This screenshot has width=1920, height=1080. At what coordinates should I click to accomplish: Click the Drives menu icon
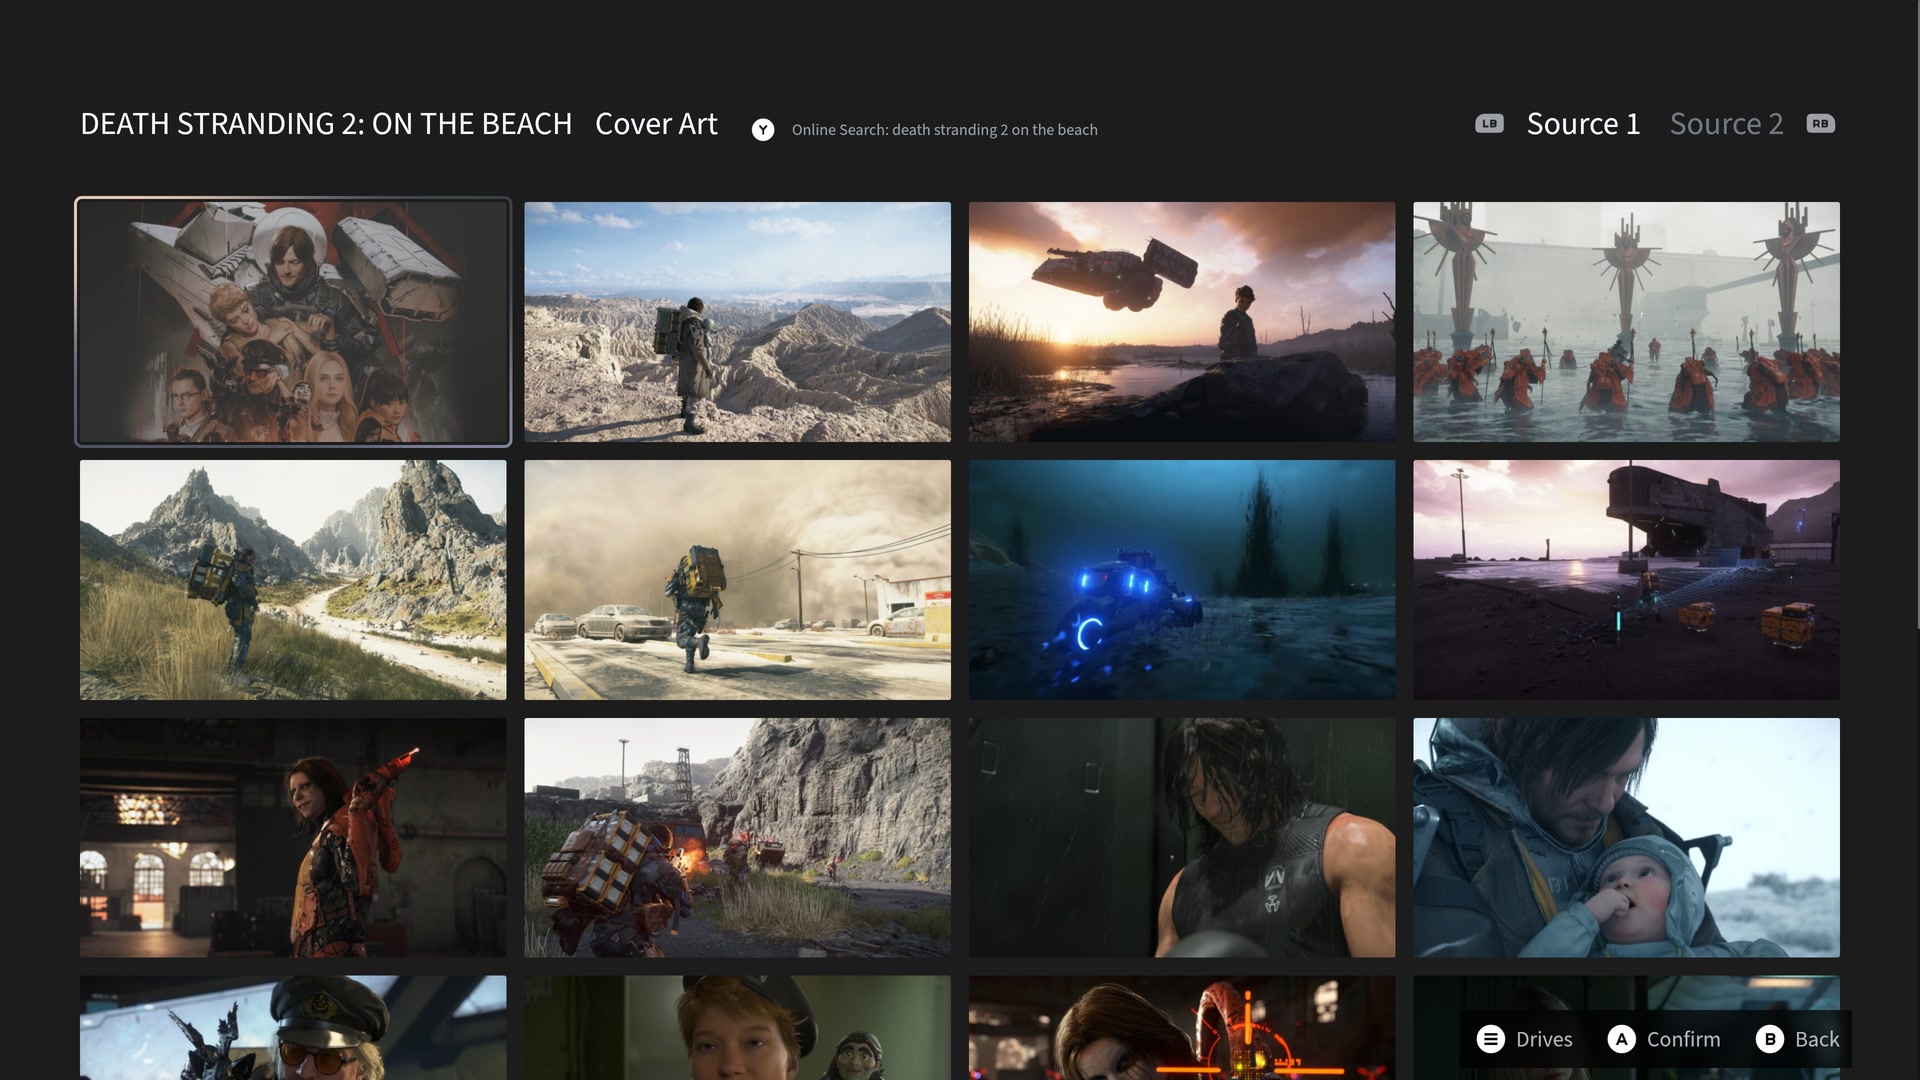point(1490,1039)
